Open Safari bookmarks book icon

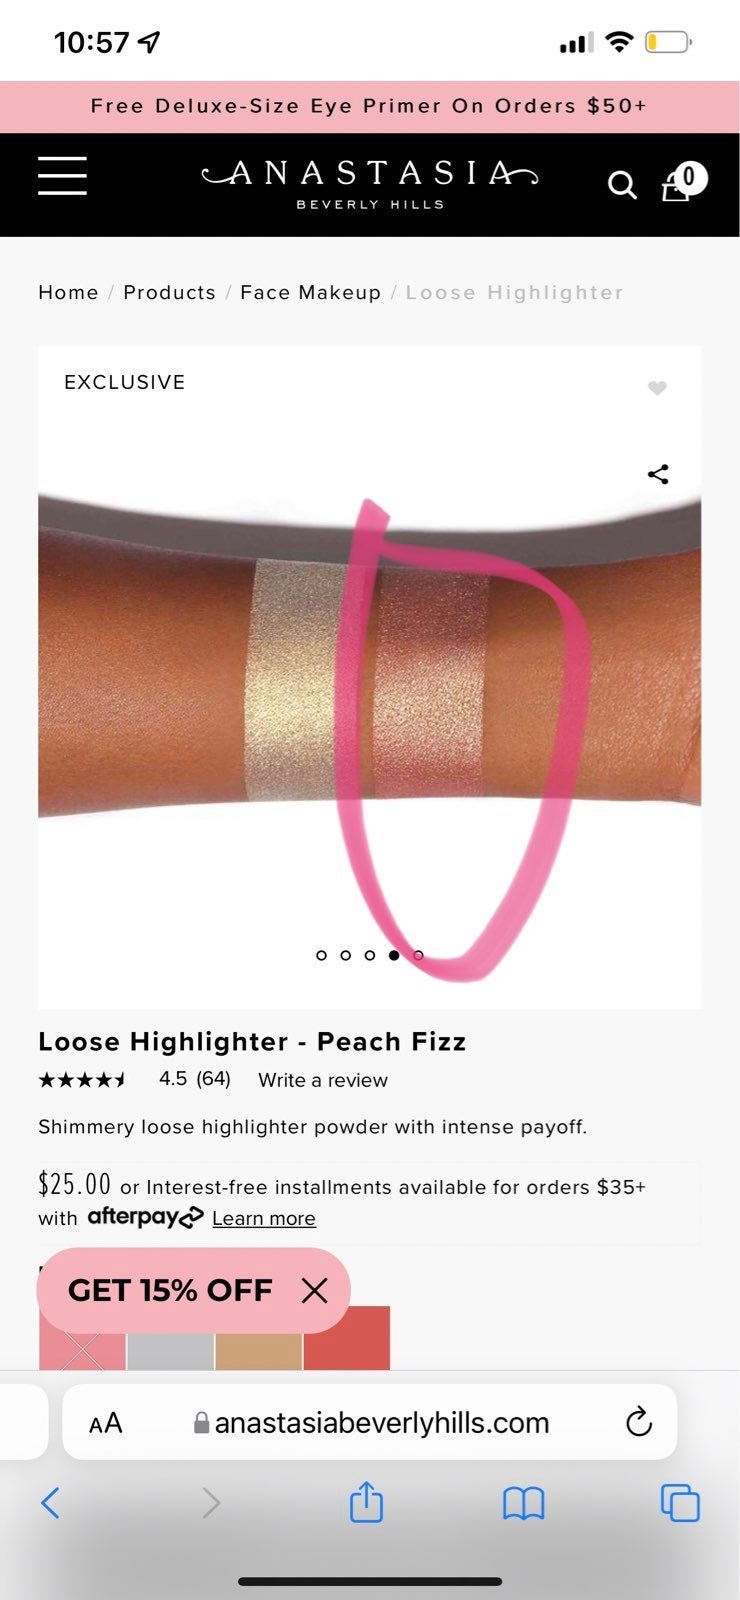(523, 1503)
